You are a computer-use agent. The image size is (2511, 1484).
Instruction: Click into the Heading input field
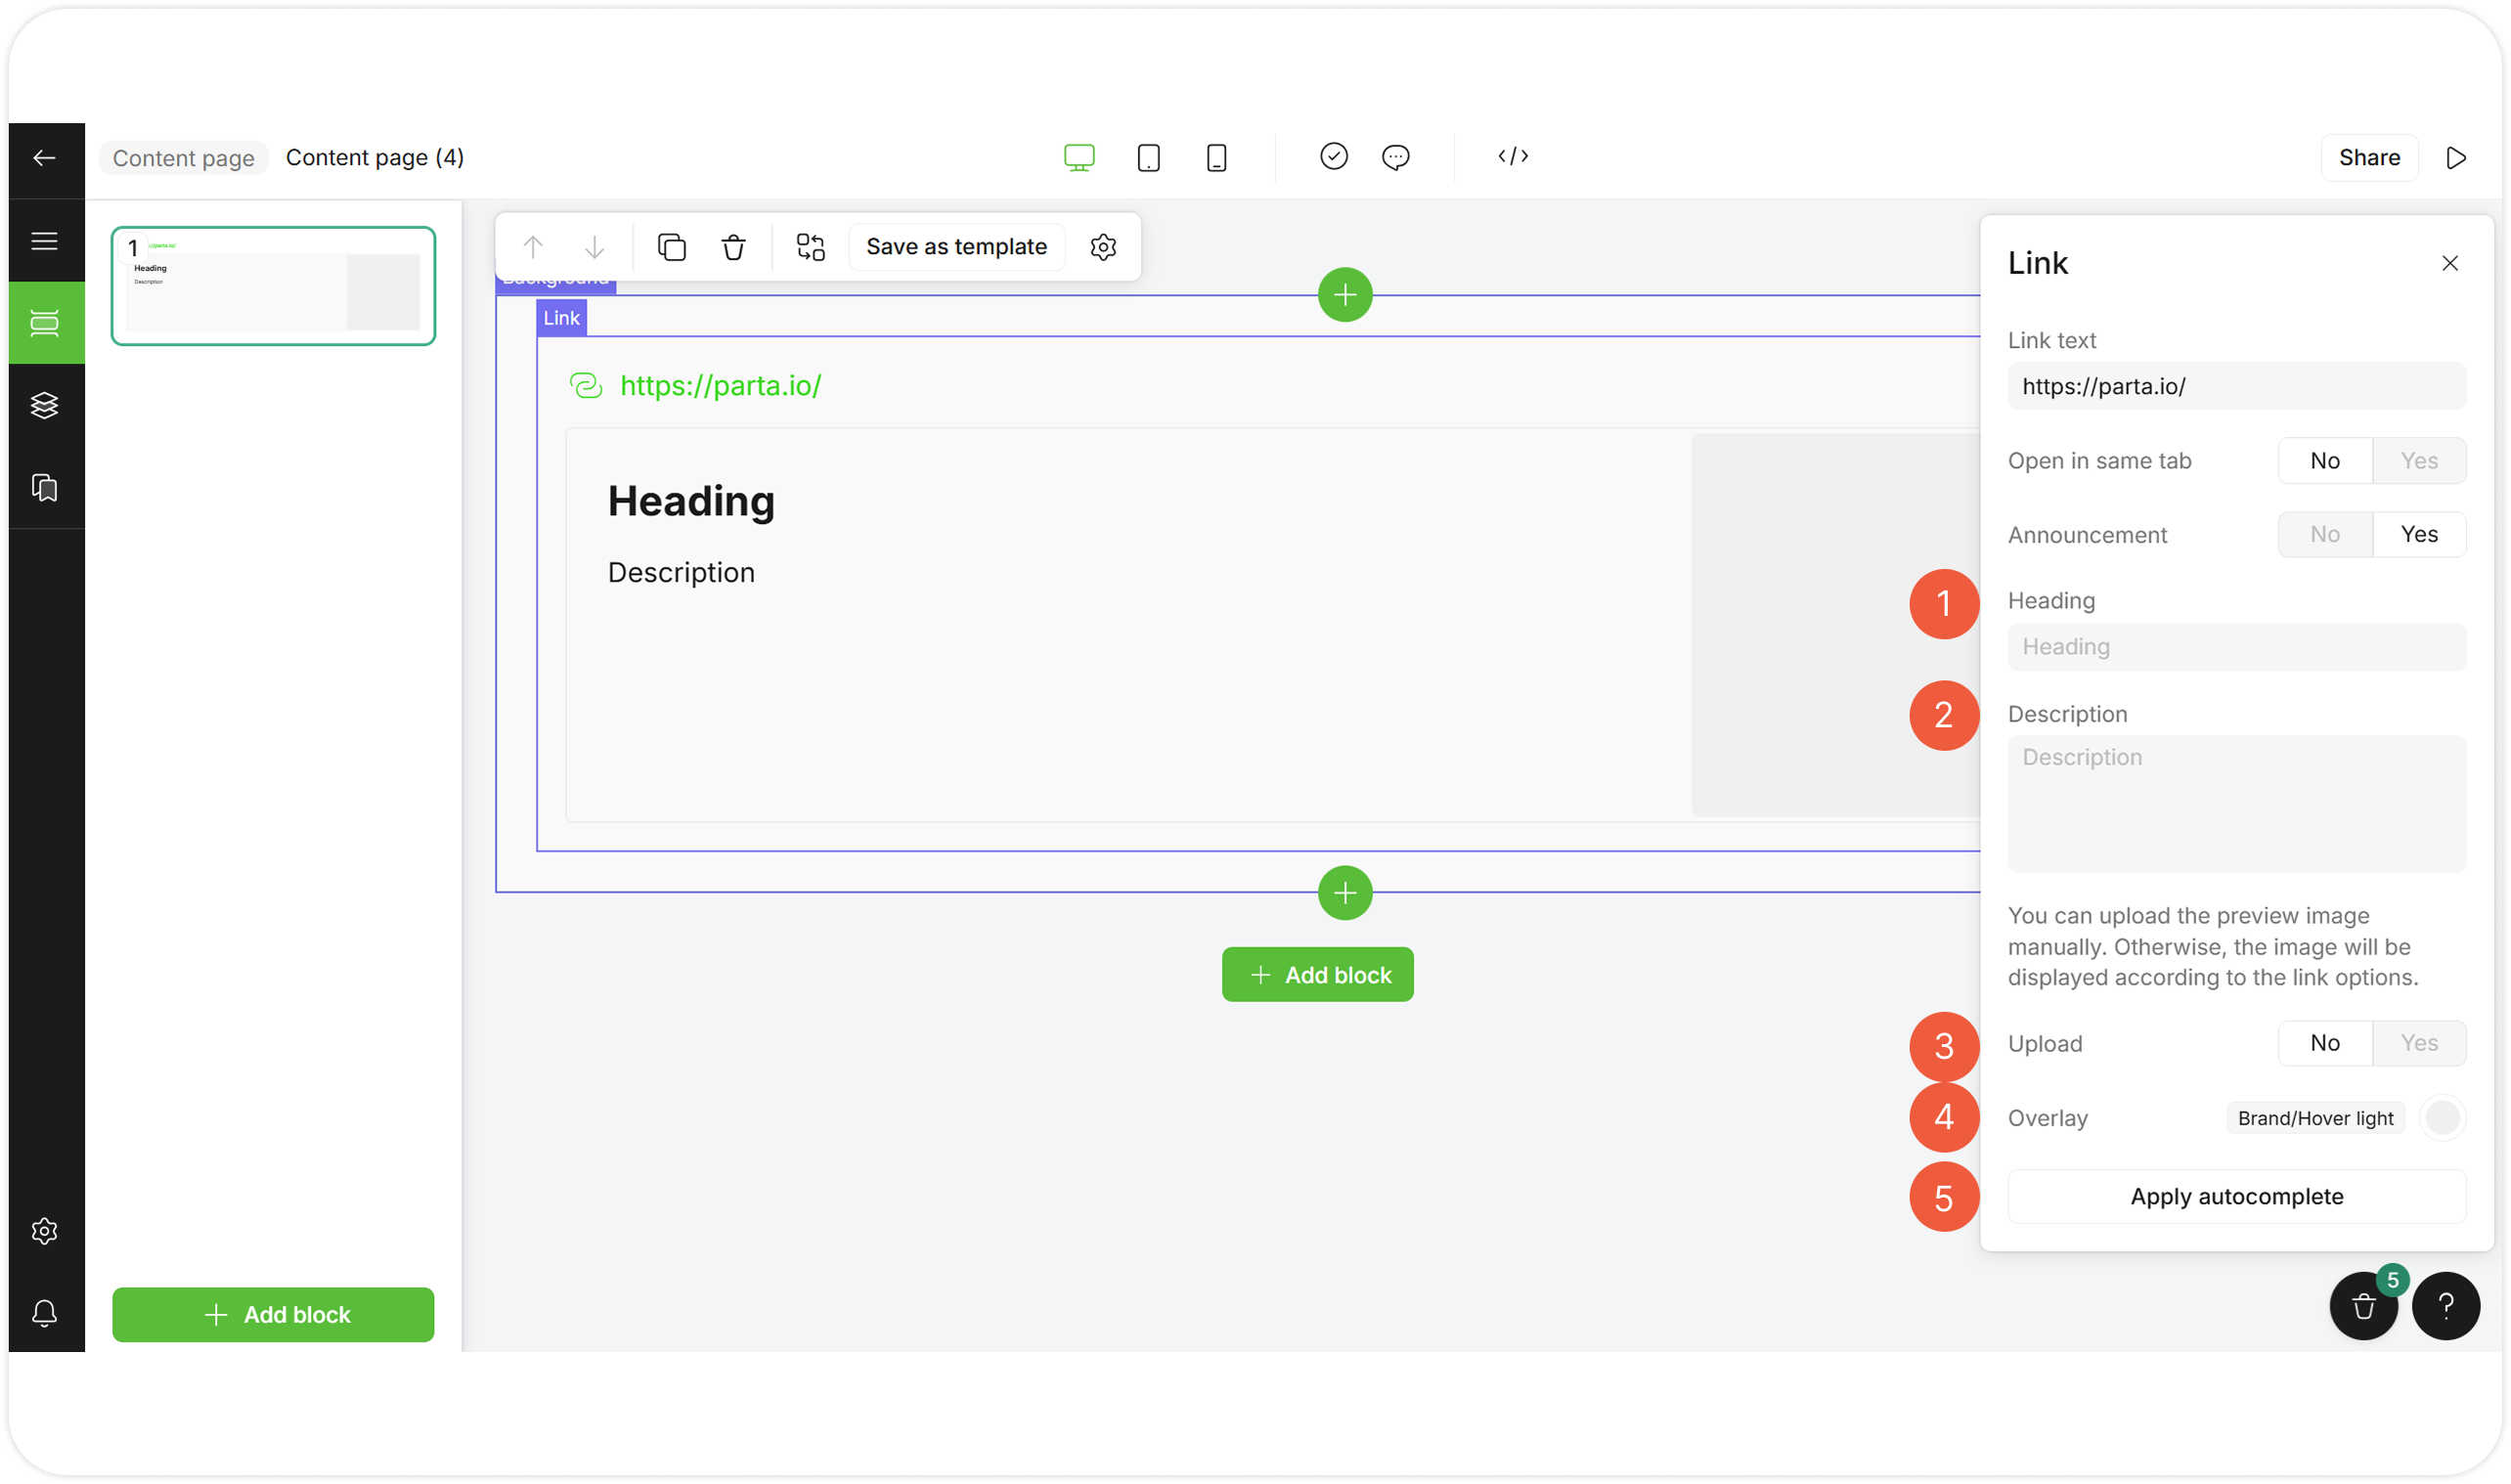2236,647
